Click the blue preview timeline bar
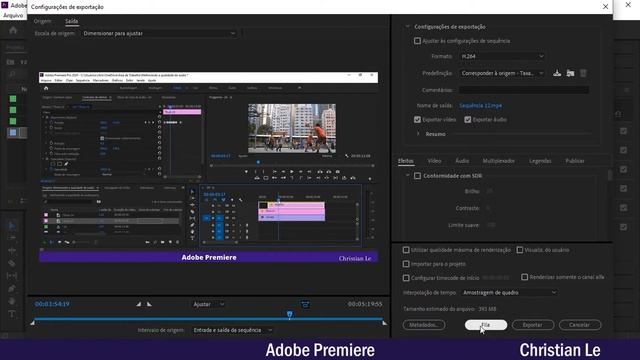 209,319
